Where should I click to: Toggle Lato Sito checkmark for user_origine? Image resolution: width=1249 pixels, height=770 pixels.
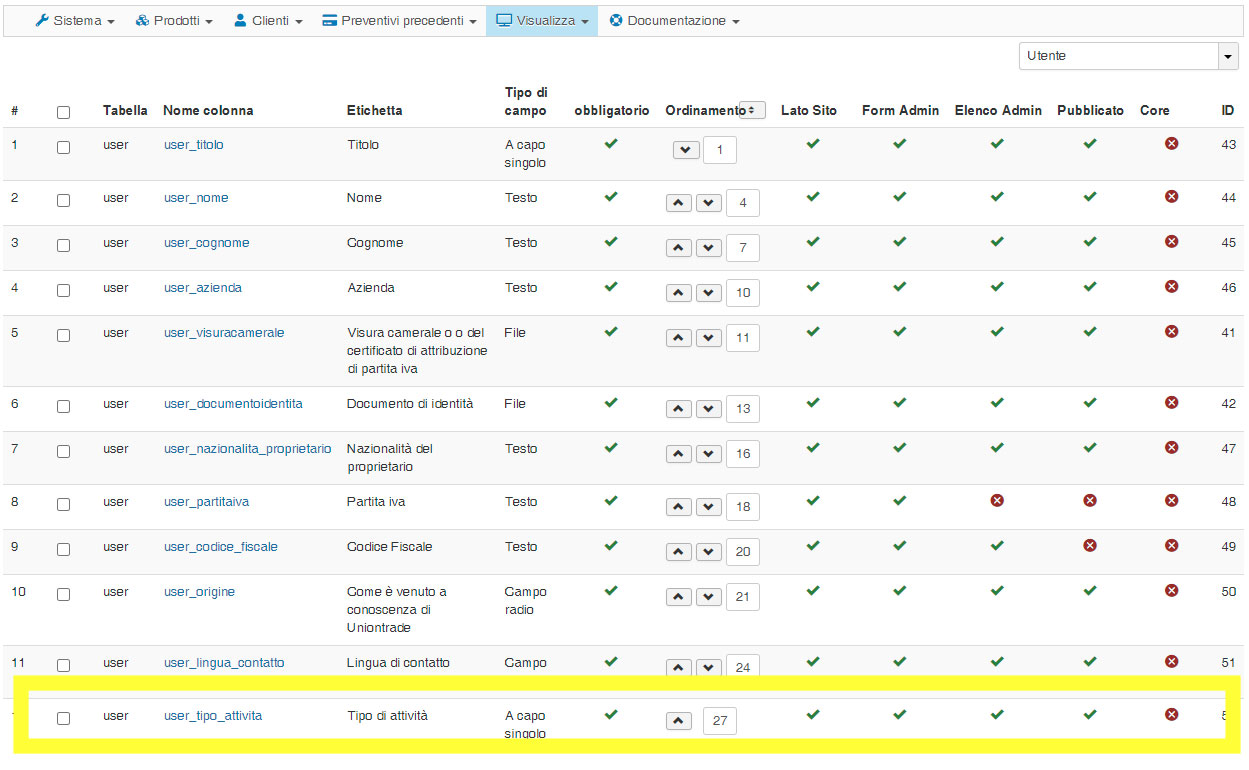813,590
